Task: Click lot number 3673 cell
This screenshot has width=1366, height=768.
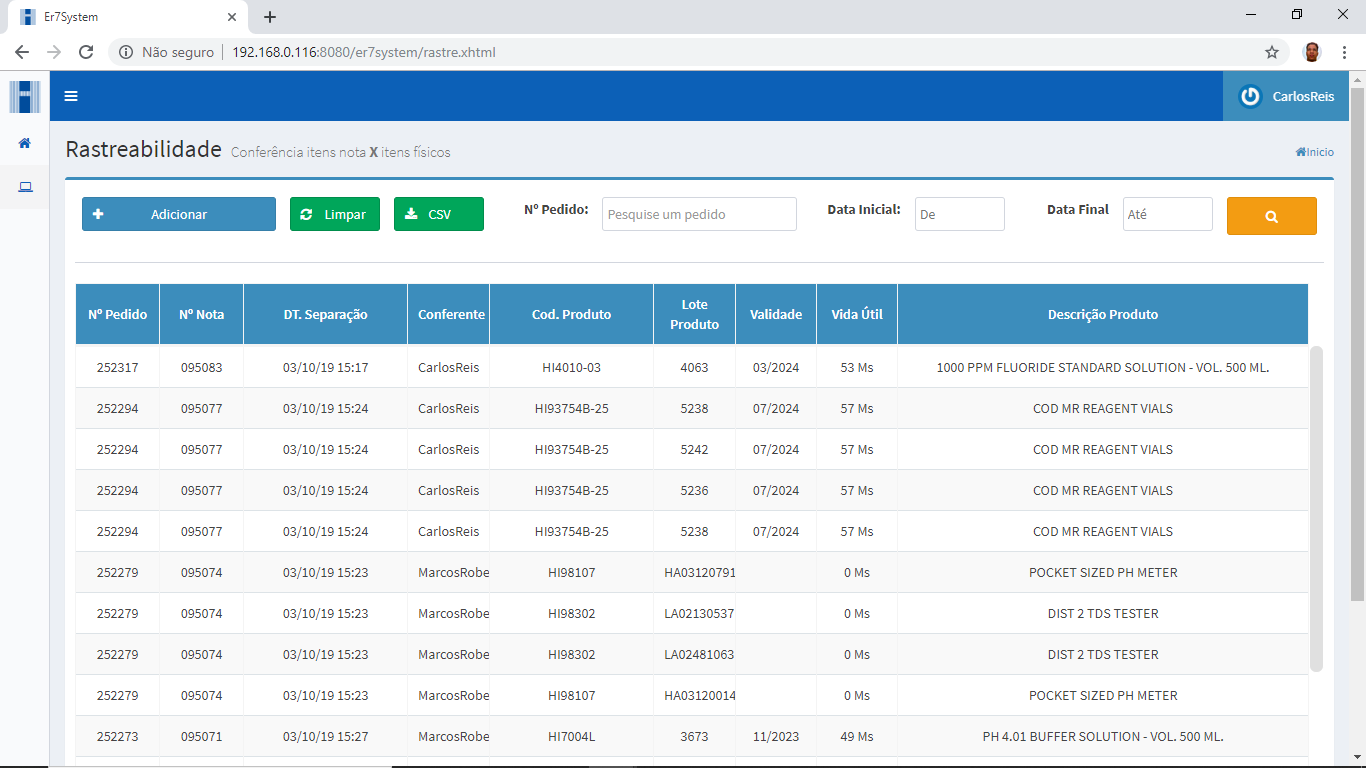Action: coord(694,736)
